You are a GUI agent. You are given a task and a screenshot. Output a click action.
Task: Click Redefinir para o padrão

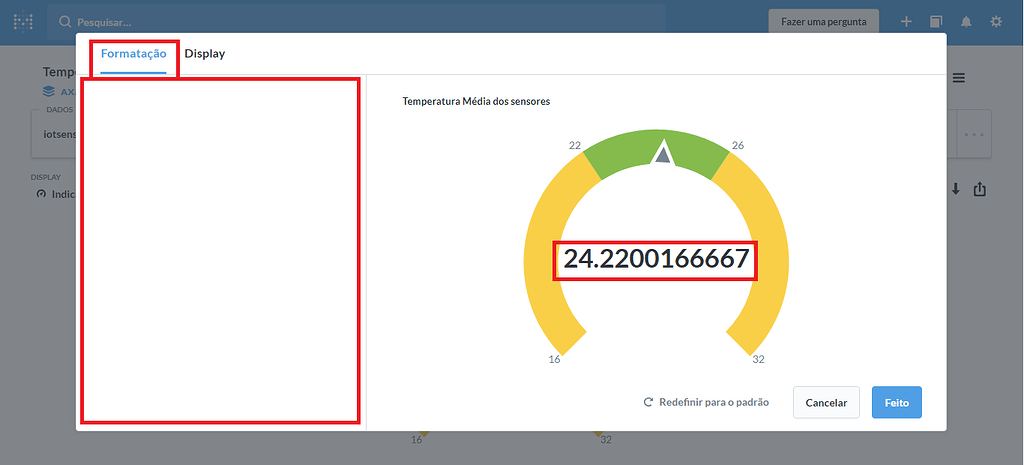point(706,402)
